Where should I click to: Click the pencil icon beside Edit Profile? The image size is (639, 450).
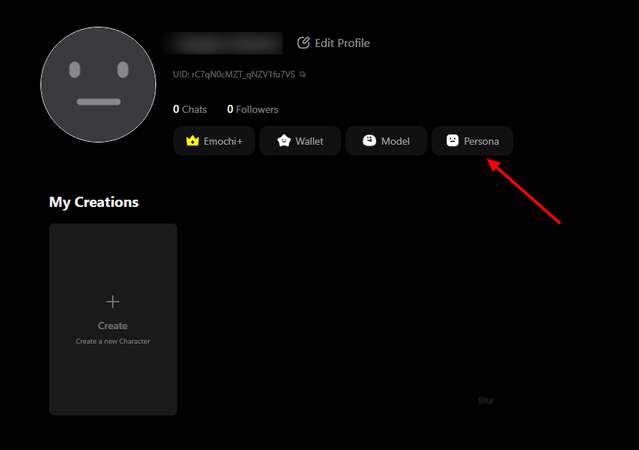click(x=303, y=43)
